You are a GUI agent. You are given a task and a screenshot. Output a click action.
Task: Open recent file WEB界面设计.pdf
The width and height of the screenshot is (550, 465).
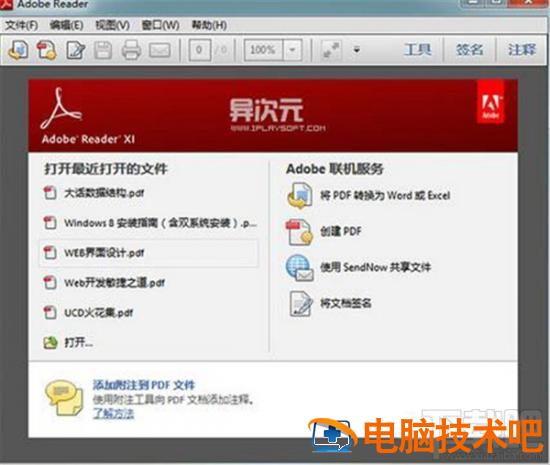149,253
